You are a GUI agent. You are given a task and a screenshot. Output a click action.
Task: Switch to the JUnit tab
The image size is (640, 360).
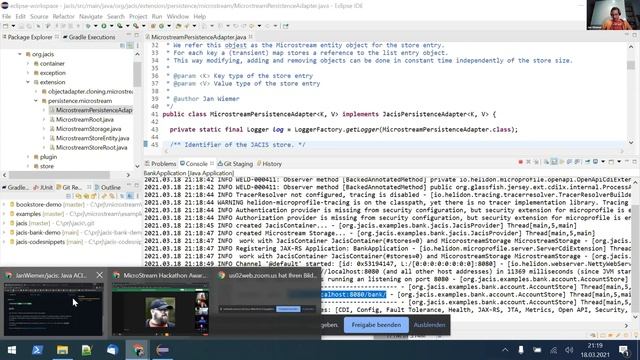(43, 187)
